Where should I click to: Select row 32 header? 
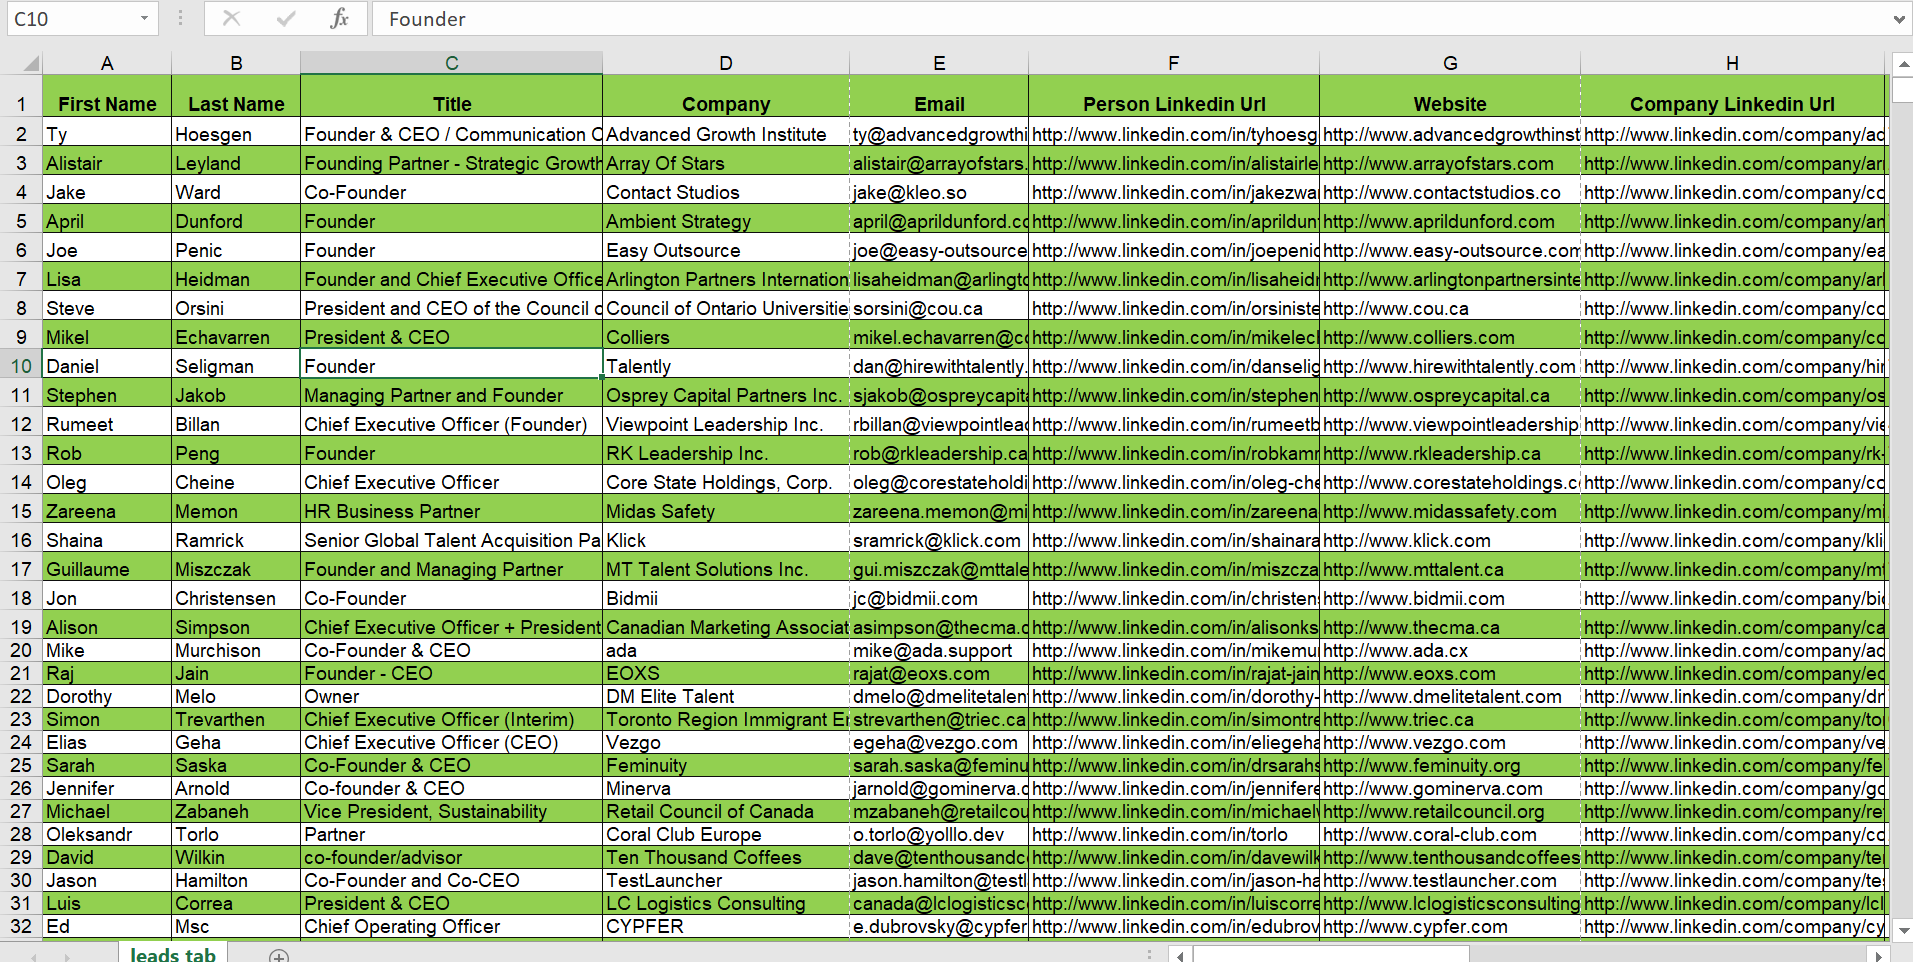pos(21,926)
